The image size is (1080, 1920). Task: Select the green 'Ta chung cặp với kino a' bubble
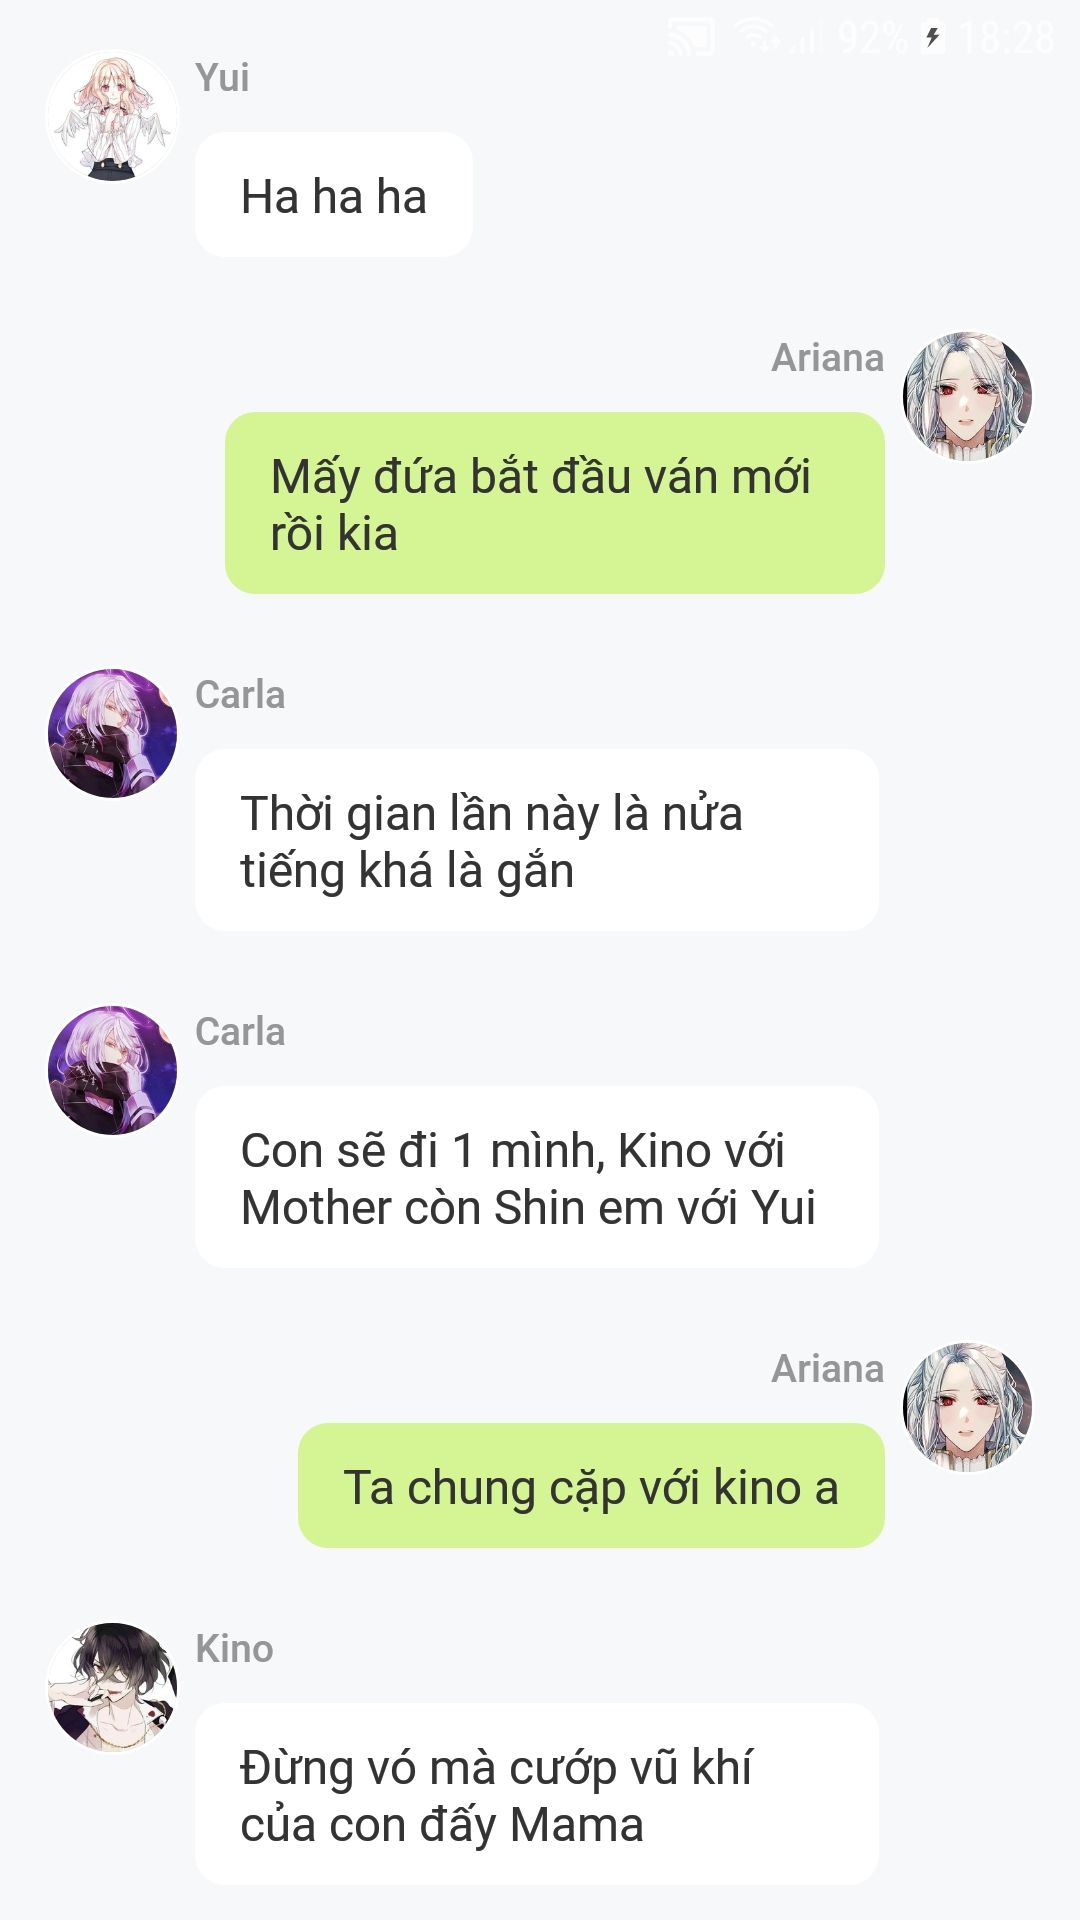pyautogui.click(x=591, y=1486)
